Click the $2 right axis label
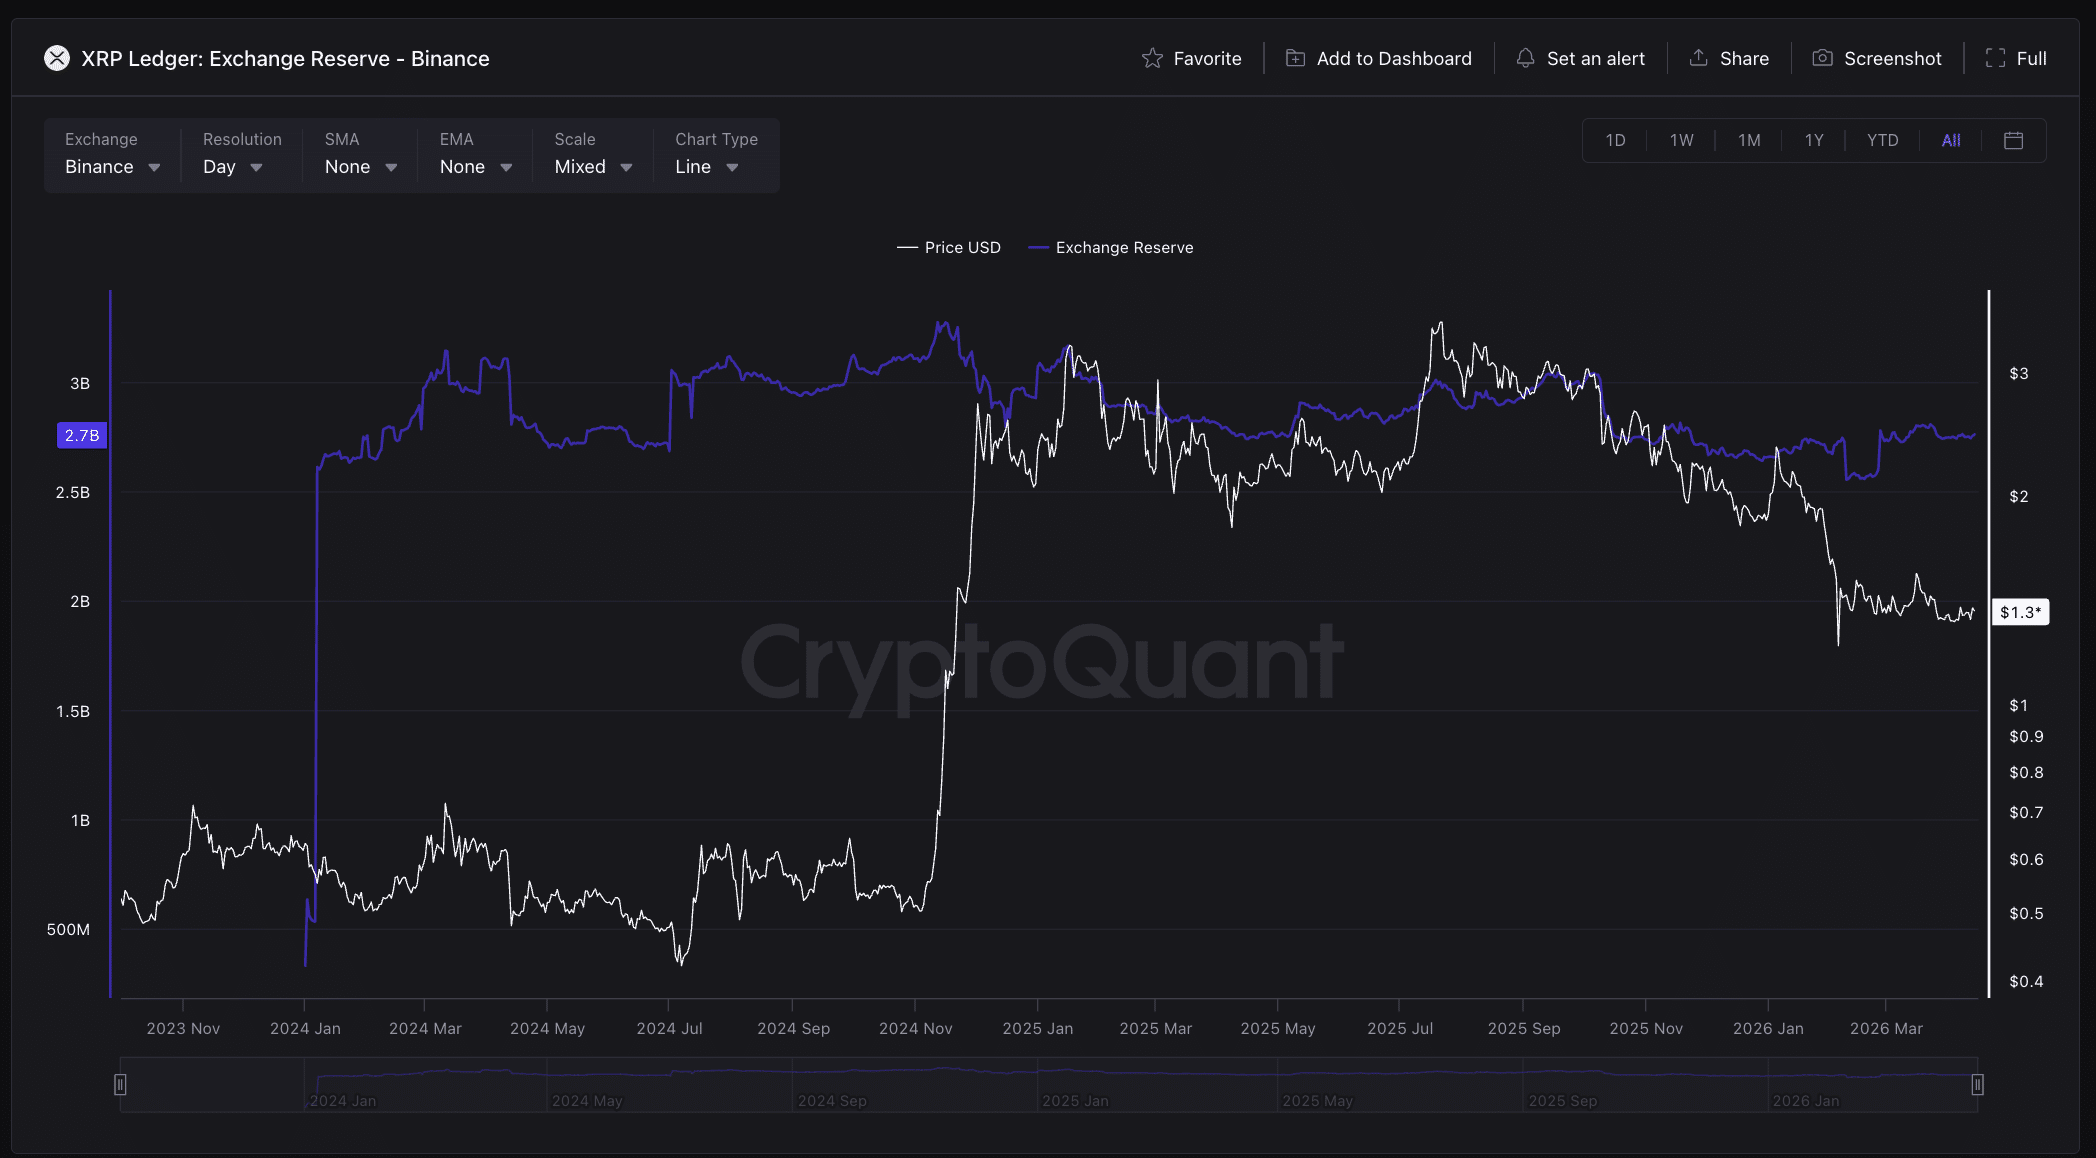This screenshot has height=1158, width=2096. pos(2019,496)
